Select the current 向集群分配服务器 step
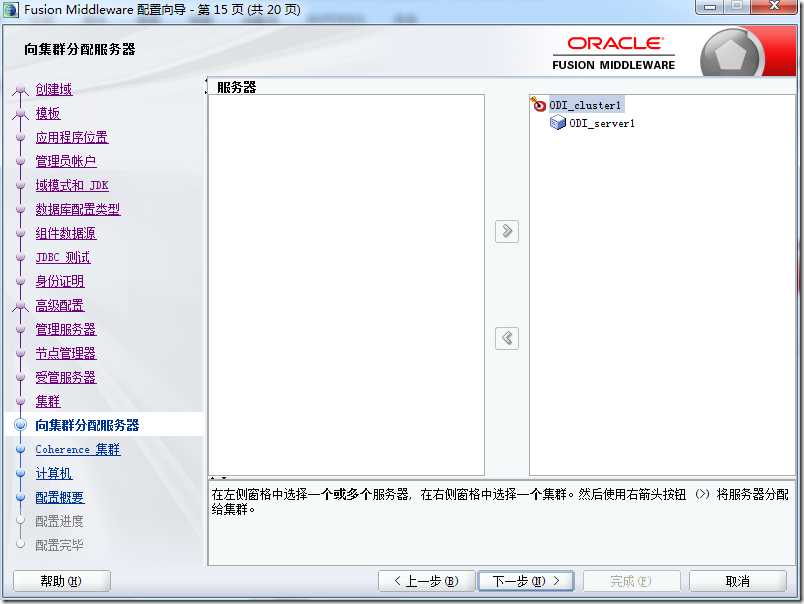Screen dimensions: 804x604 click(x=87, y=425)
